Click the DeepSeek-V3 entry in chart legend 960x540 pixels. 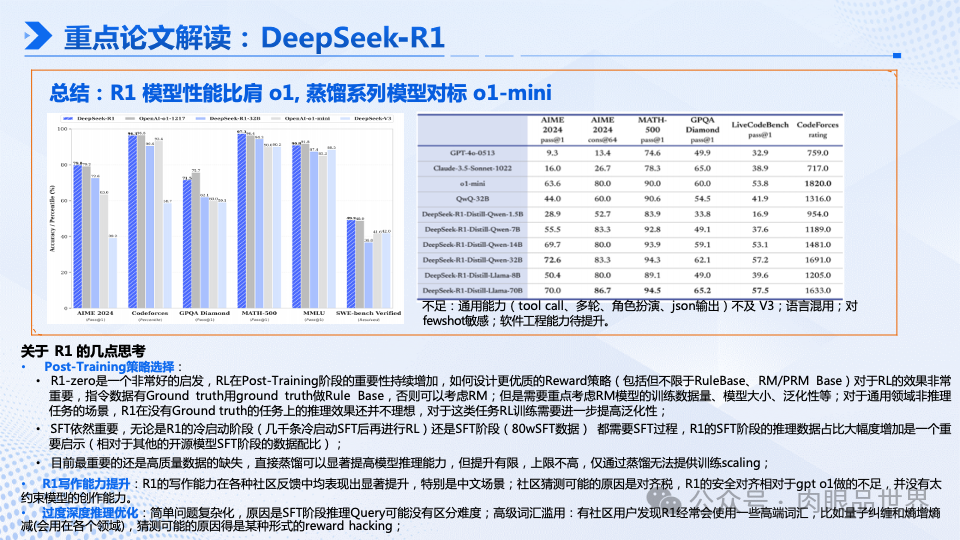point(366,118)
